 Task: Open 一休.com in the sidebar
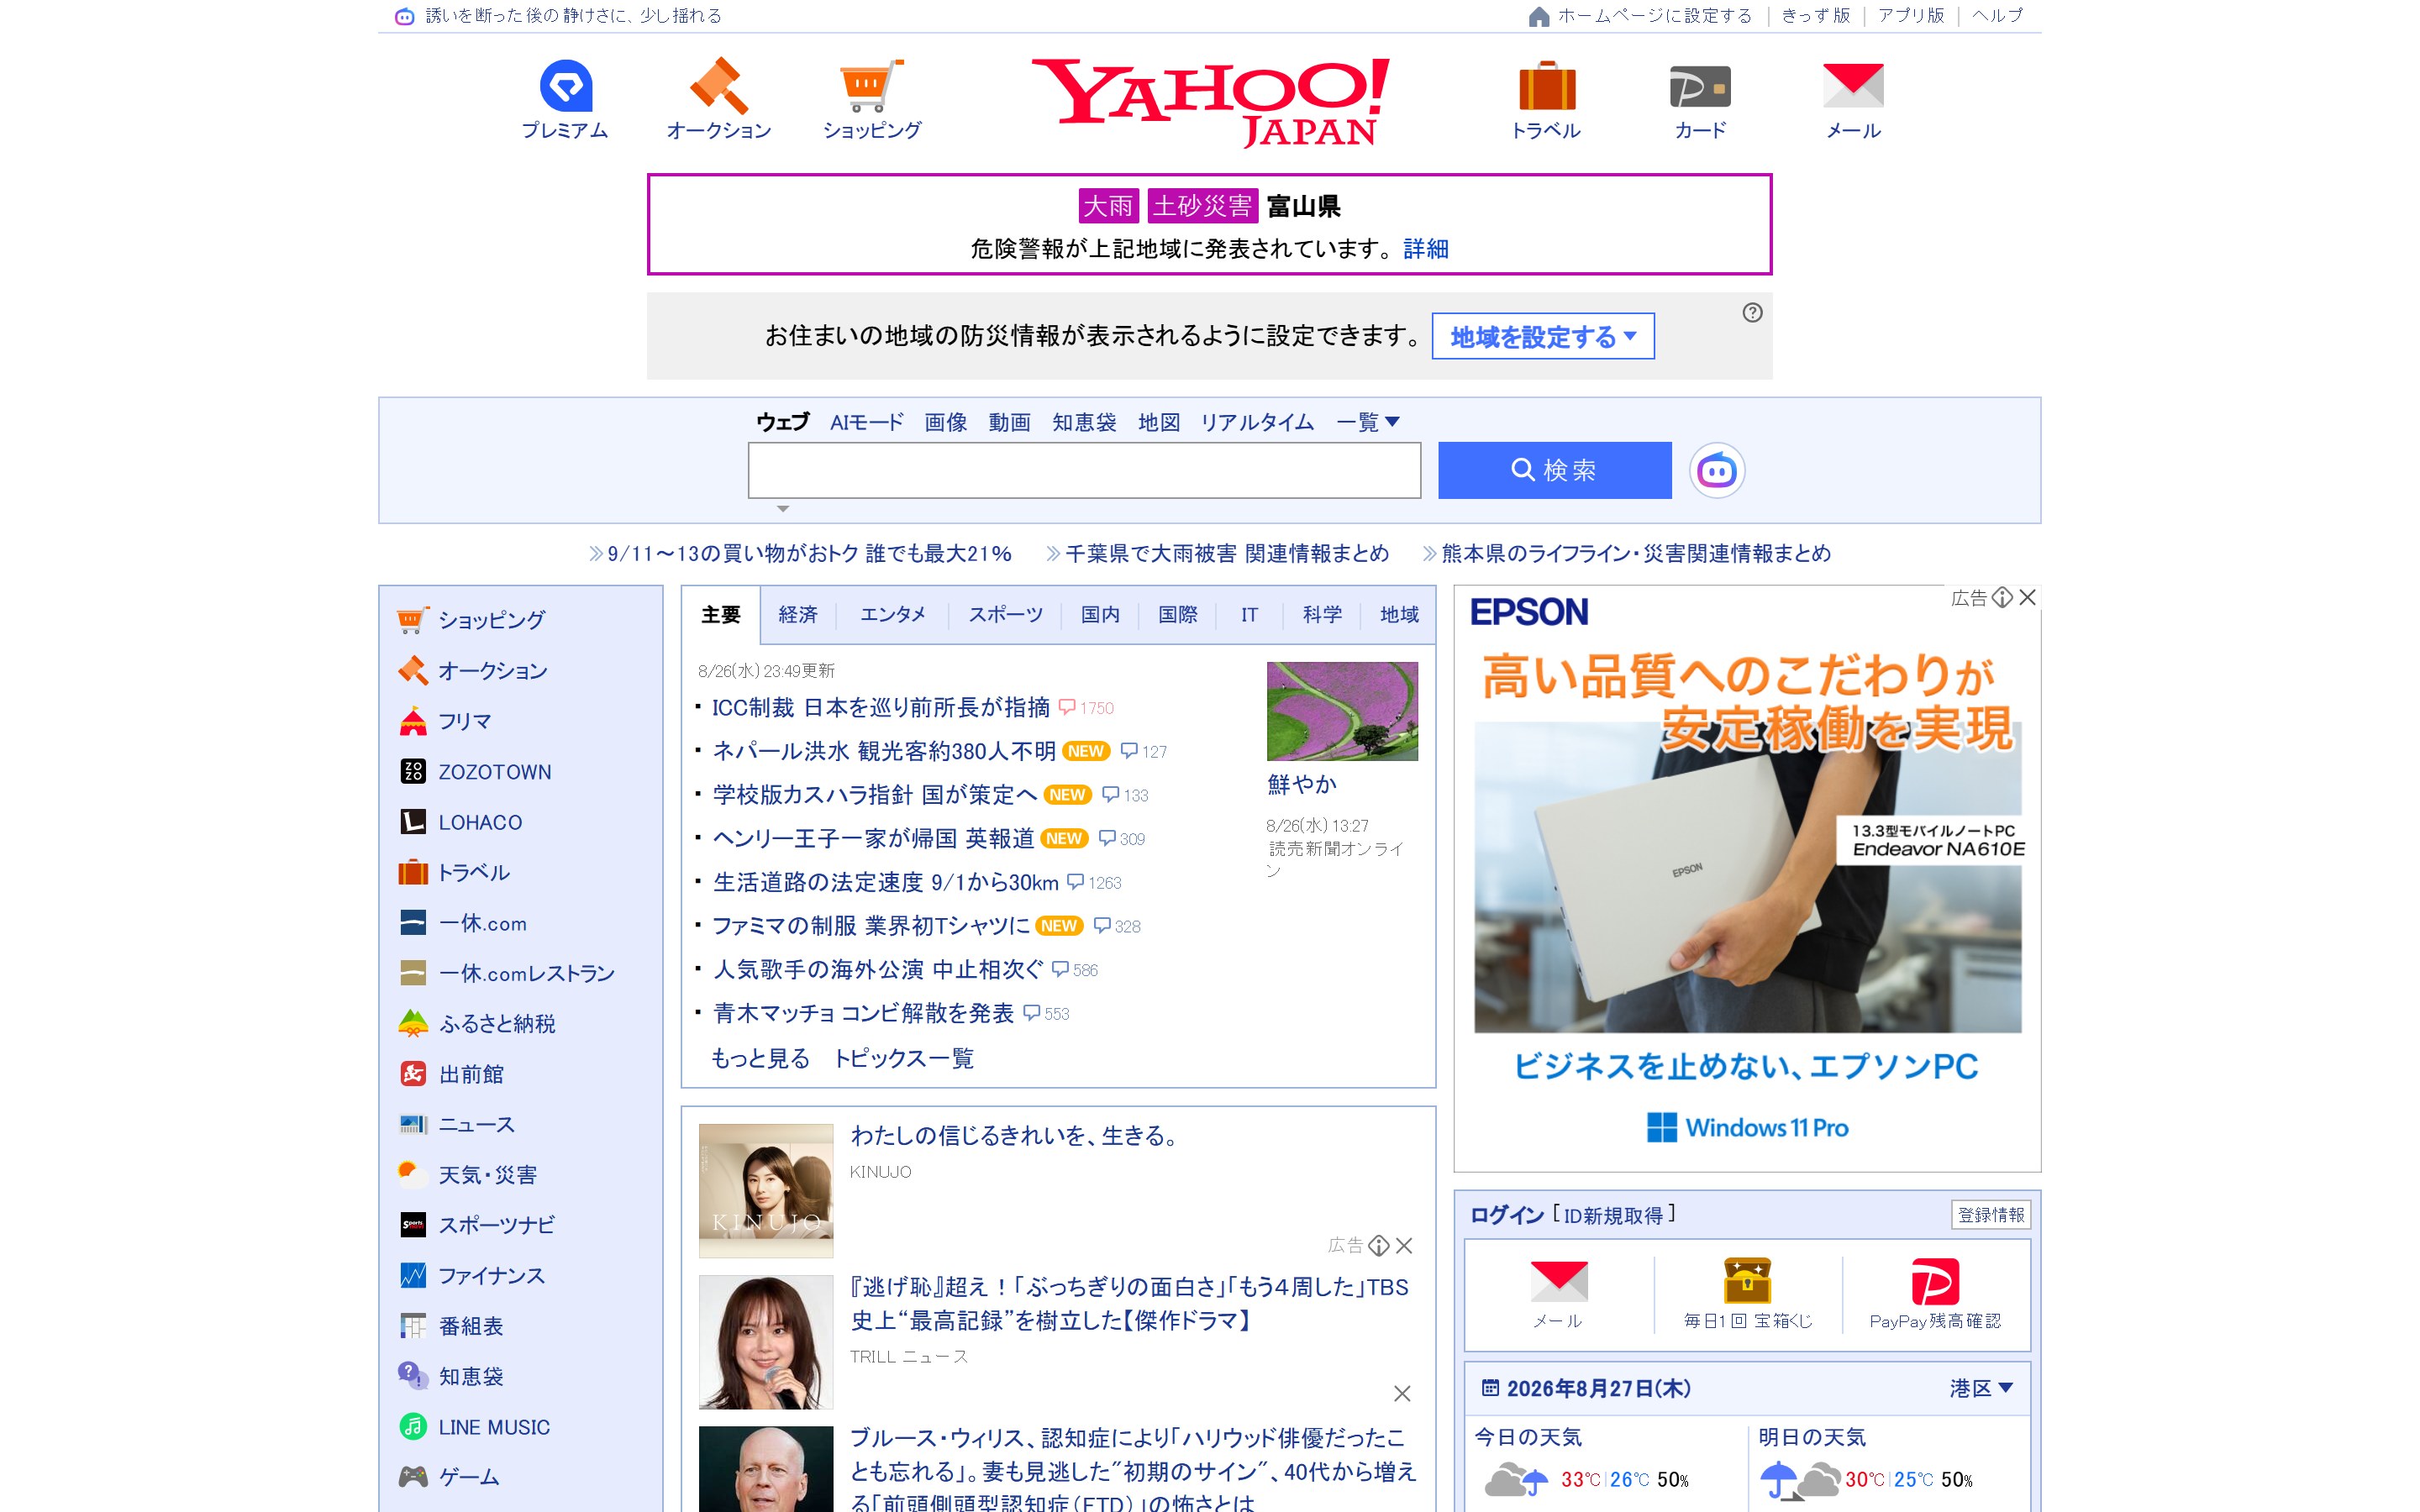pos(463,922)
